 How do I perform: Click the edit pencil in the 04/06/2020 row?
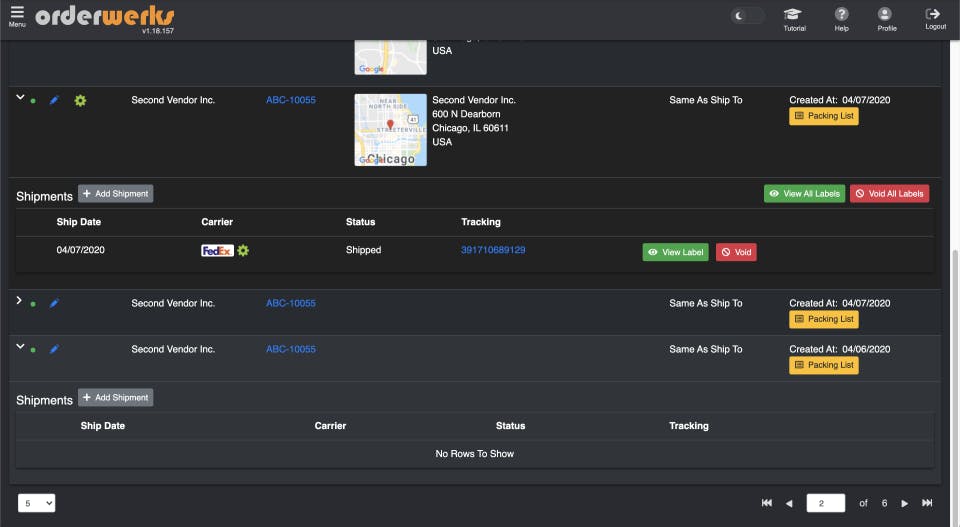pos(54,350)
